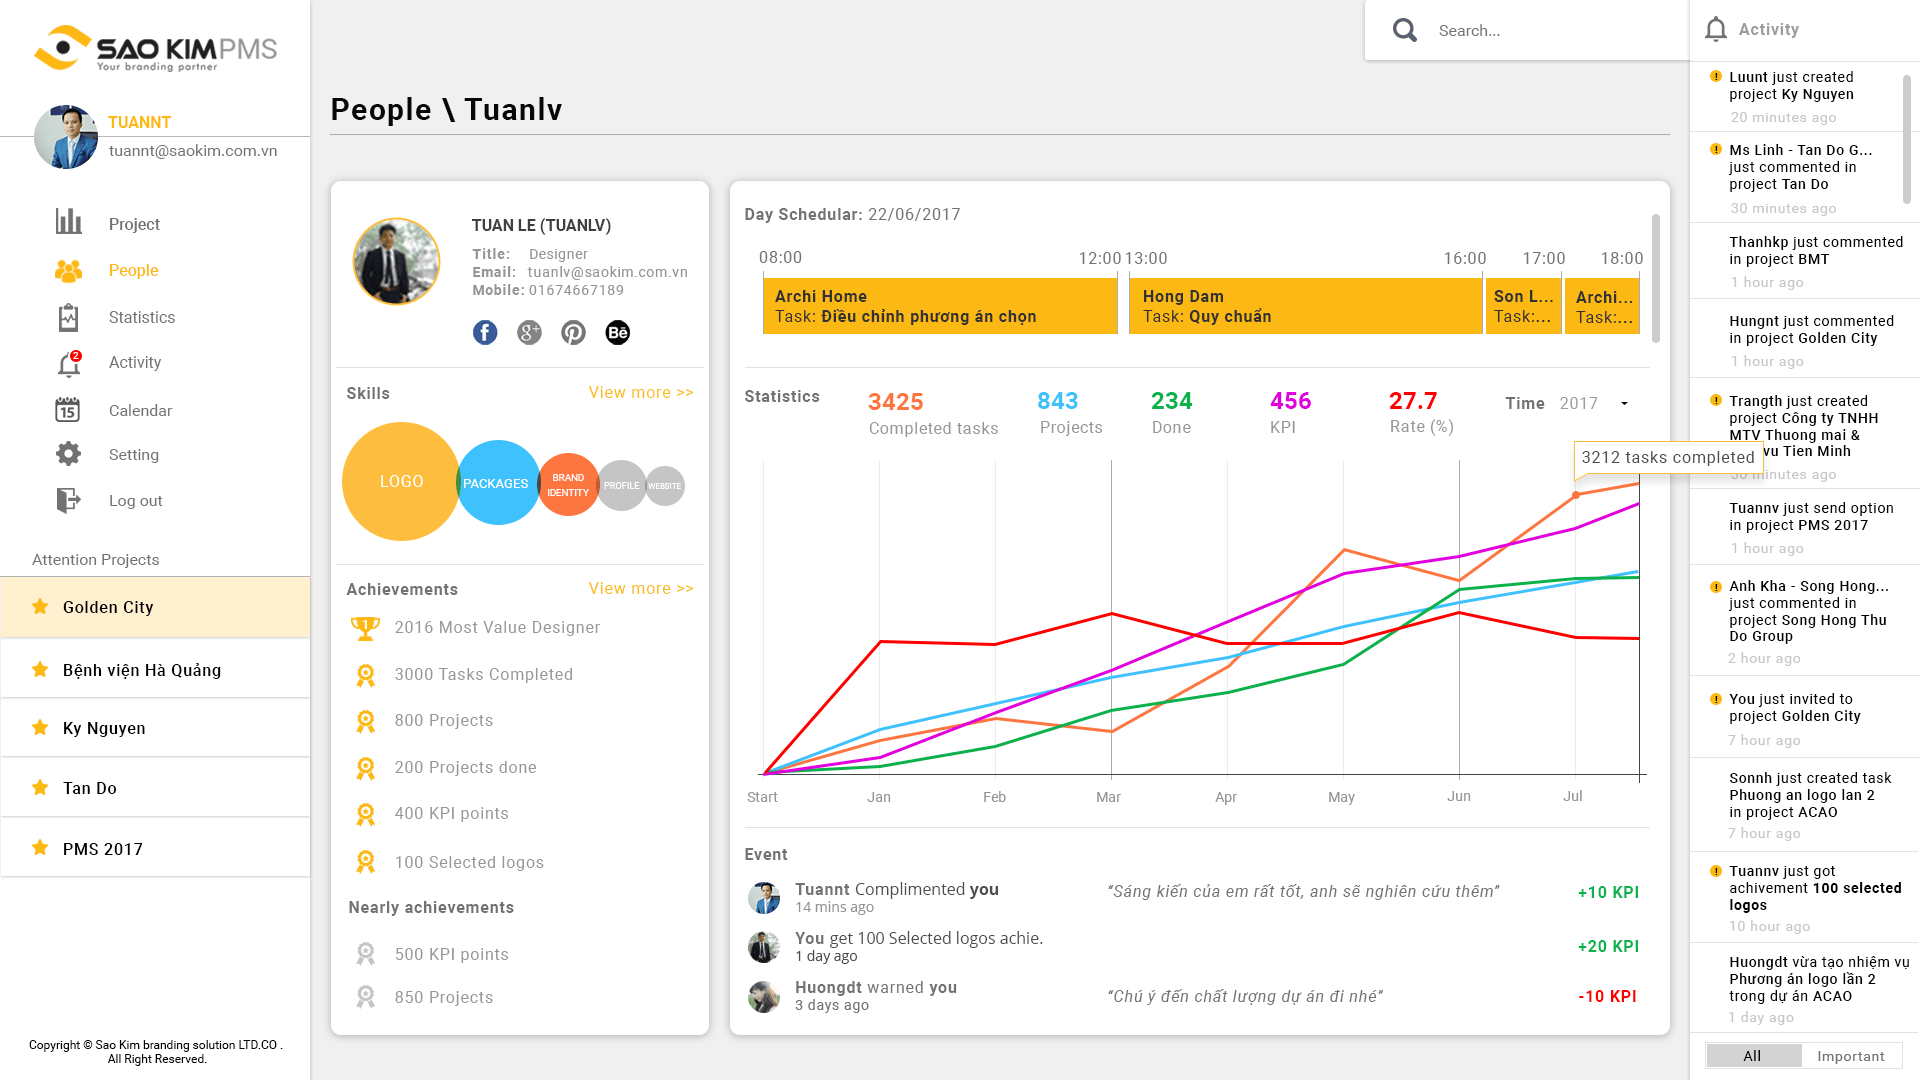This screenshot has height=1080, width=1920.
Task: Switch to the Important activity tab
Action: [1851, 1056]
